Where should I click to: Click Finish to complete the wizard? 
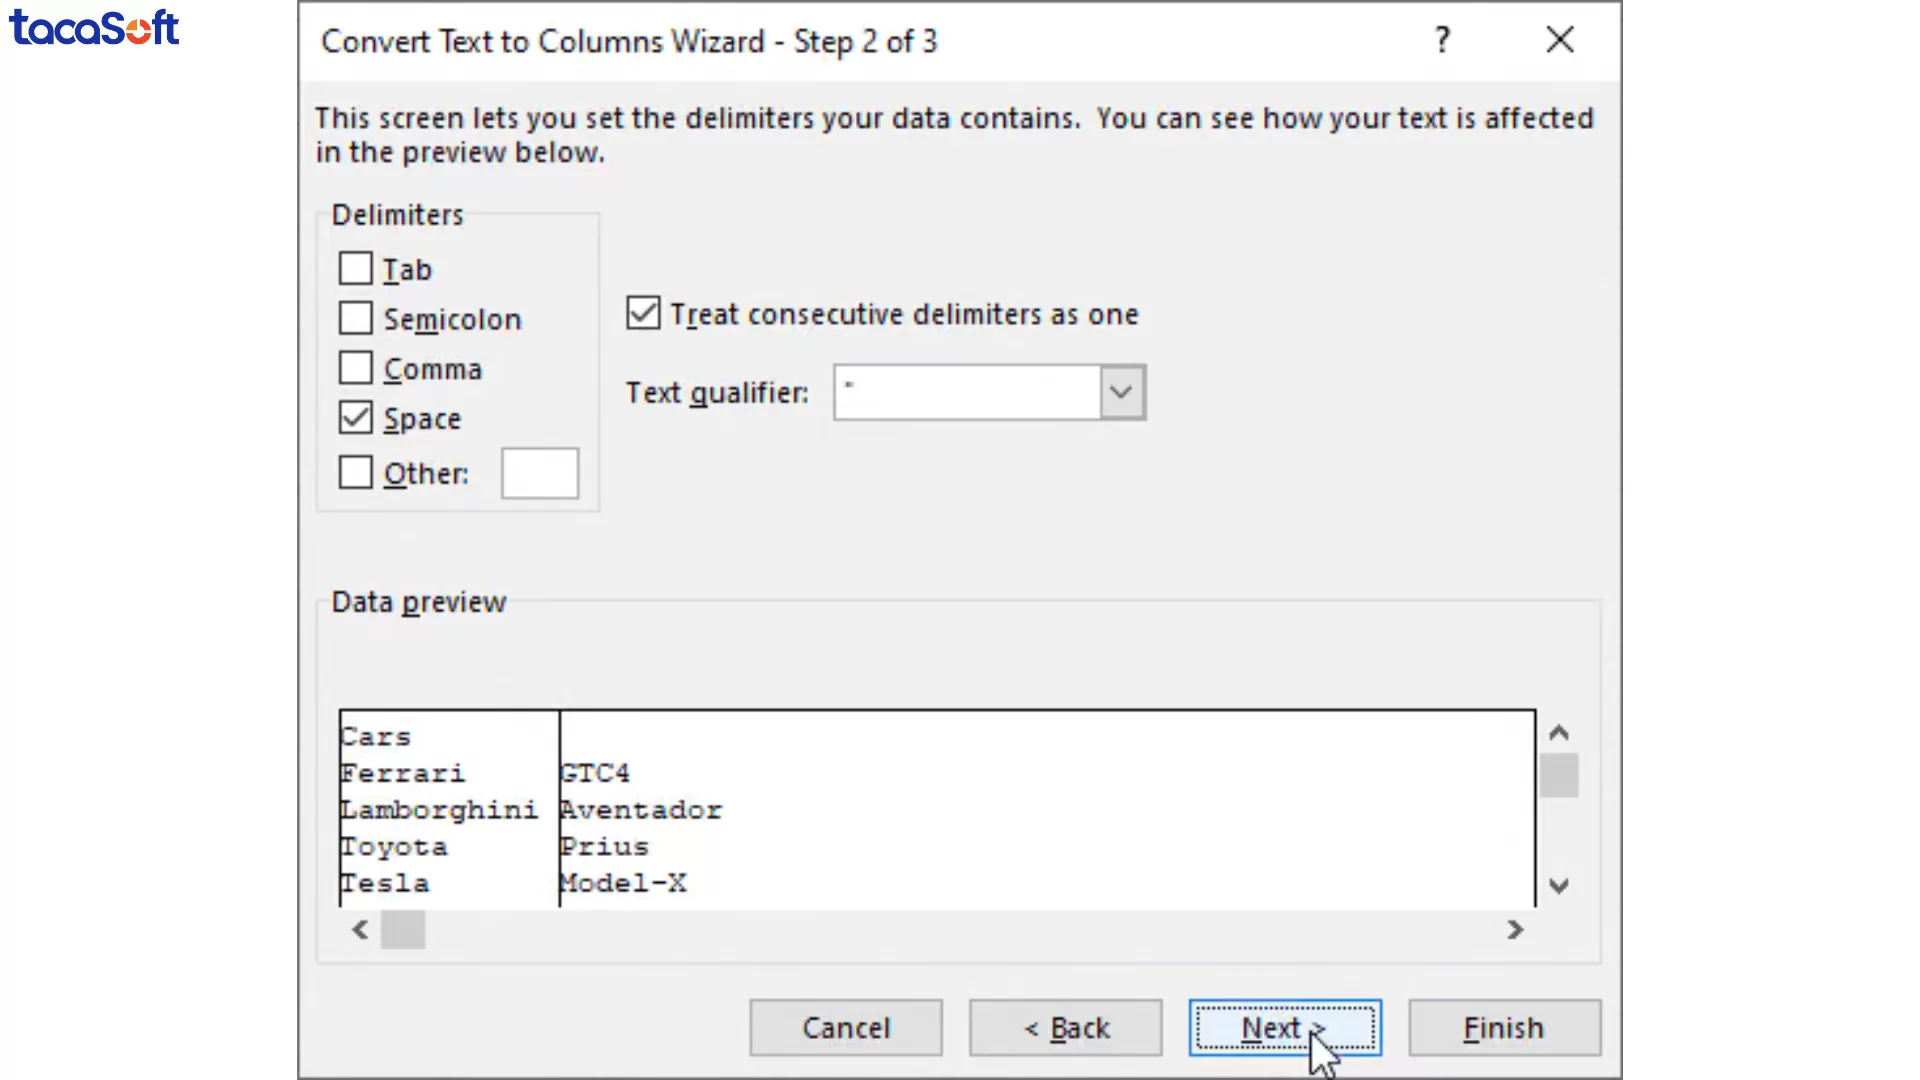coord(1504,1028)
